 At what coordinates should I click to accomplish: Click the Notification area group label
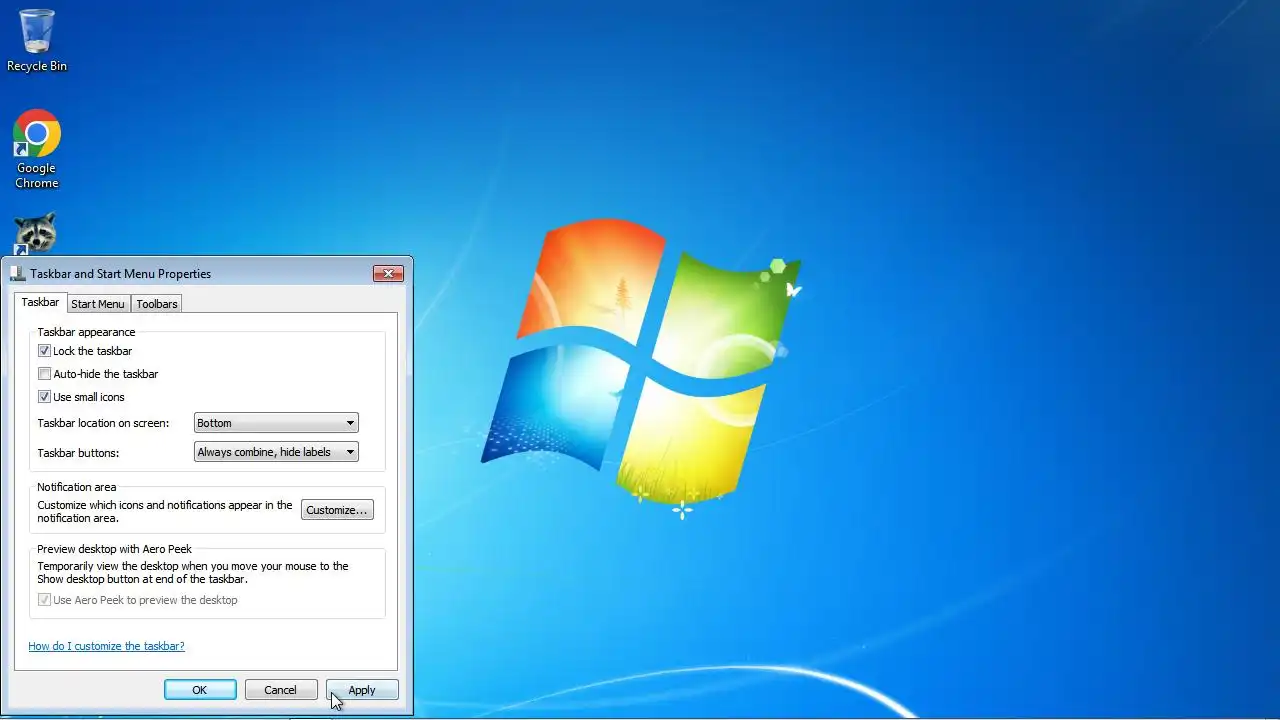[x=77, y=487]
